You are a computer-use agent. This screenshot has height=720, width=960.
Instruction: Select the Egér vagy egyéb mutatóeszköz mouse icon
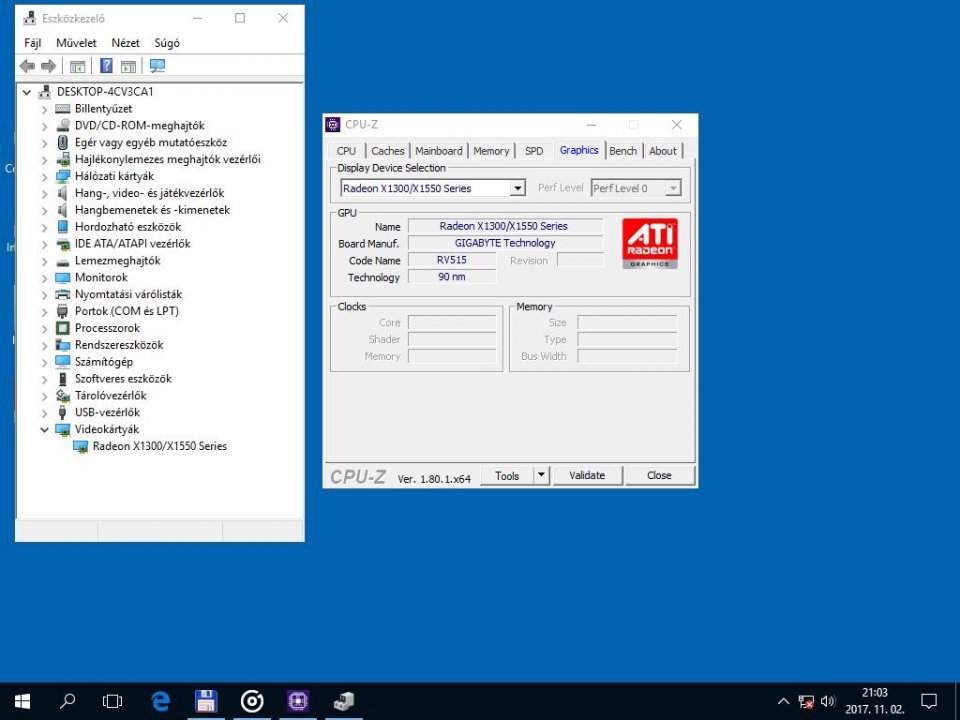[x=62, y=143]
